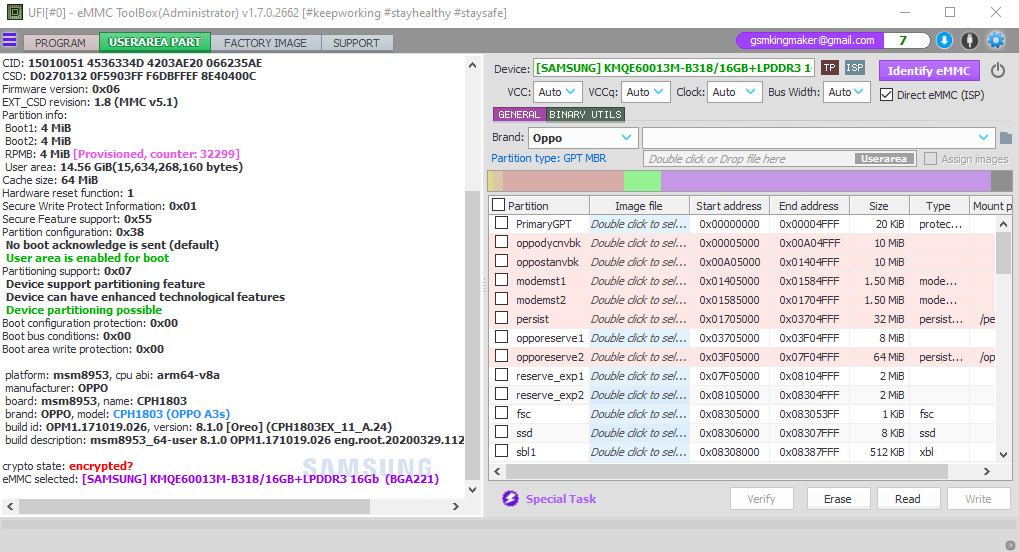Click the browse folder icon beside Brand
The height and width of the screenshot is (552, 1019).
coord(1005,138)
